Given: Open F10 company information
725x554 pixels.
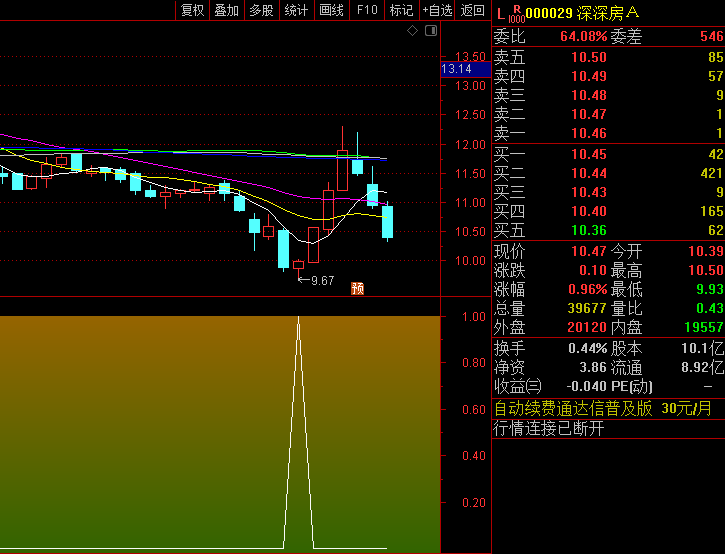Looking at the screenshot, I should [x=367, y=10].
